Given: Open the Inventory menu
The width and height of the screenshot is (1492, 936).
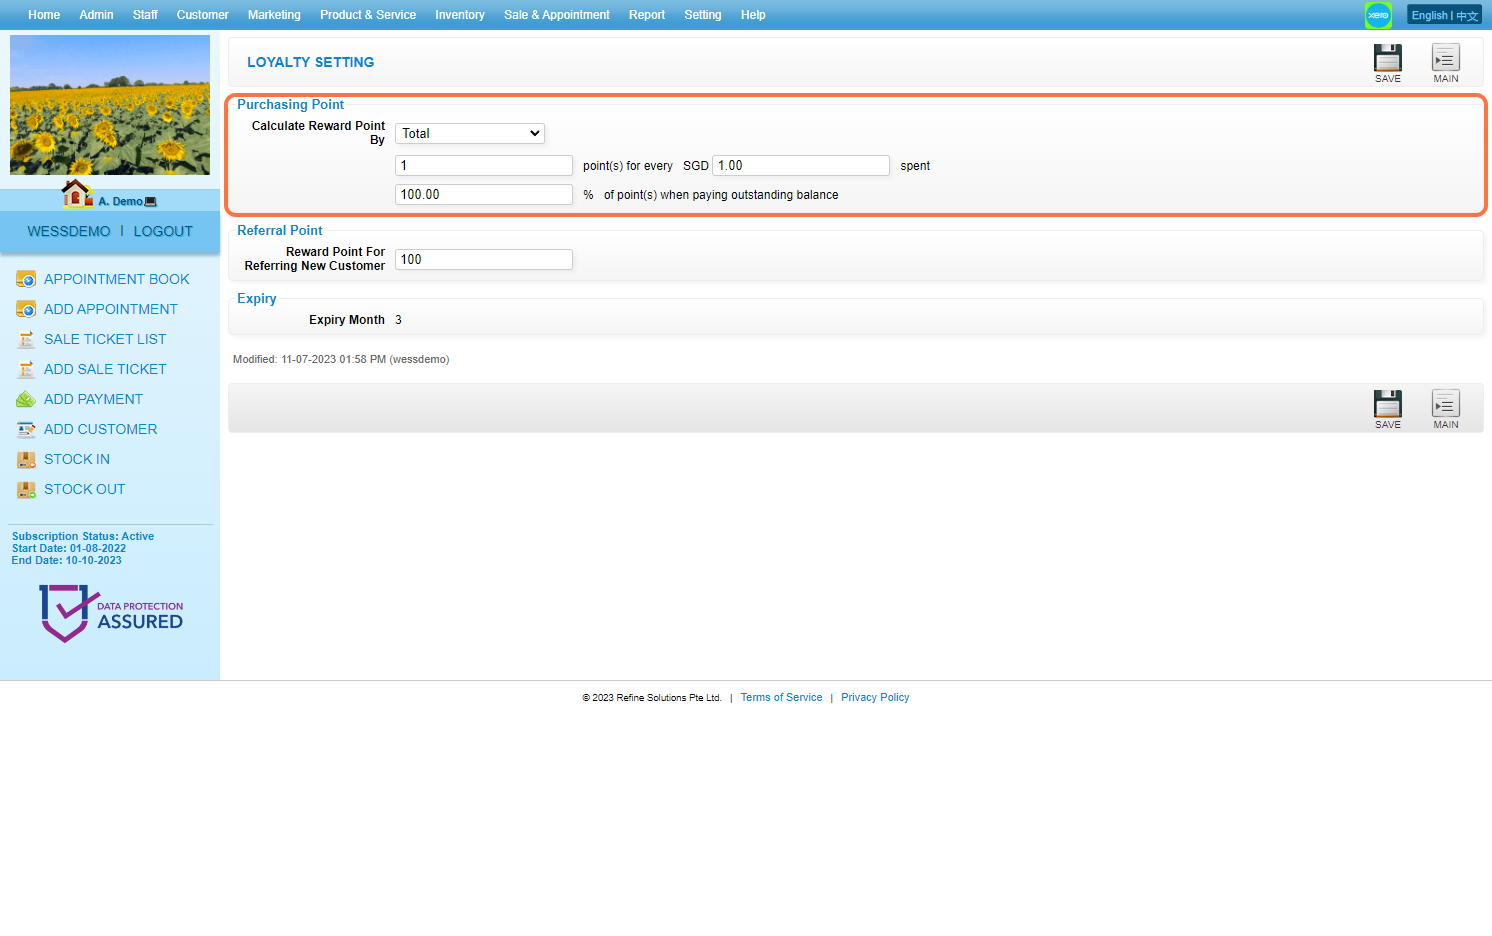Looking at the screenshot, I should 460,15.
